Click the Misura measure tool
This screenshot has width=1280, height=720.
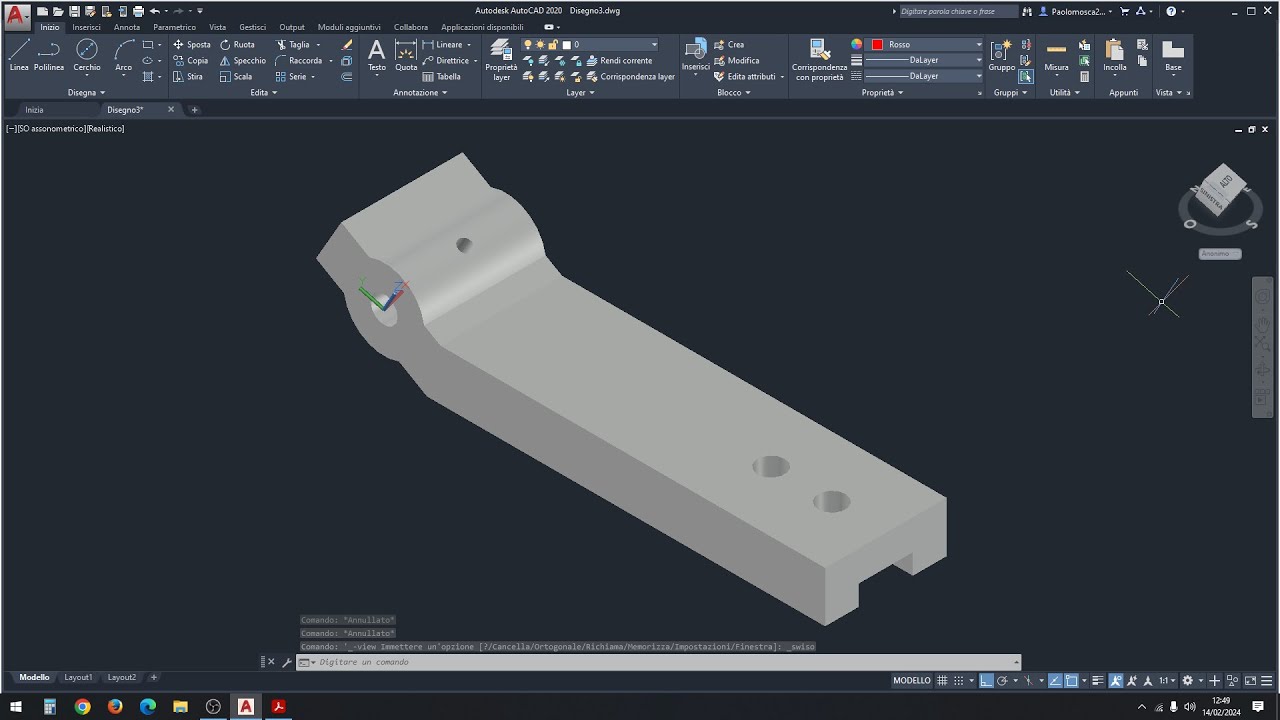point(1056,56)
